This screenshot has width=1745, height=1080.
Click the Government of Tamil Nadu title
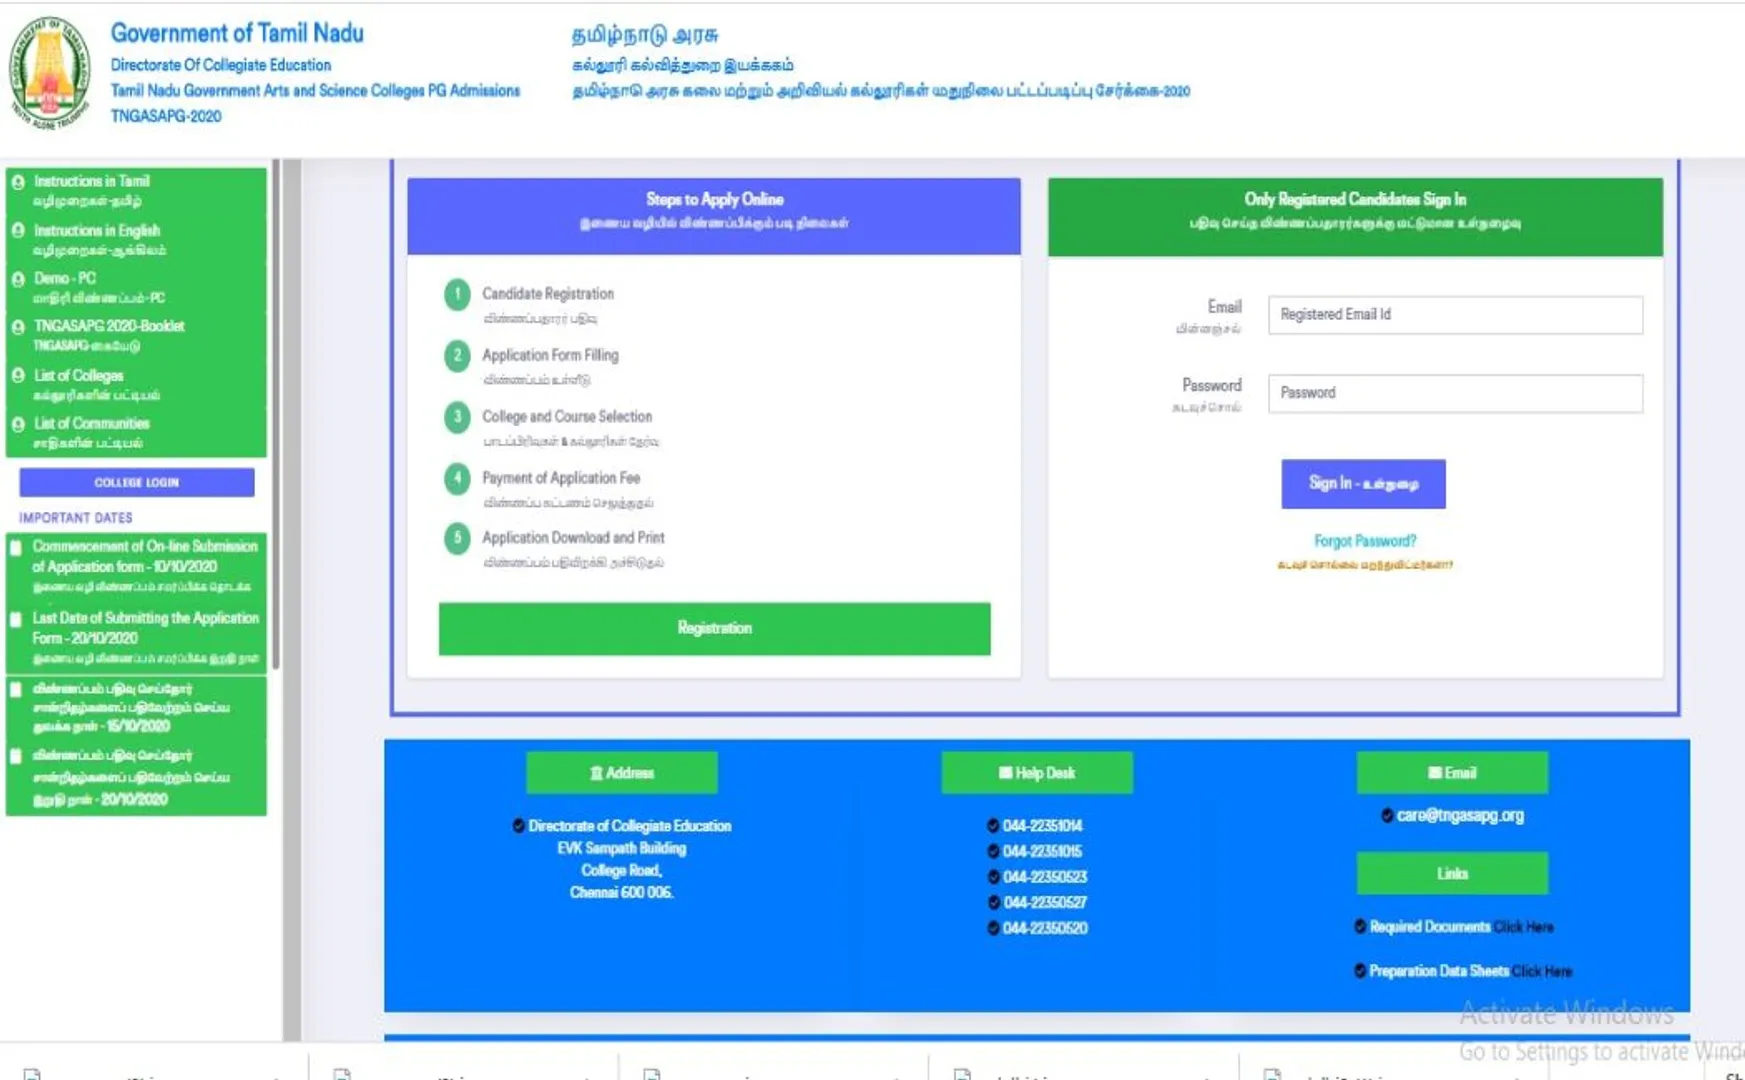tap(237, 33)
